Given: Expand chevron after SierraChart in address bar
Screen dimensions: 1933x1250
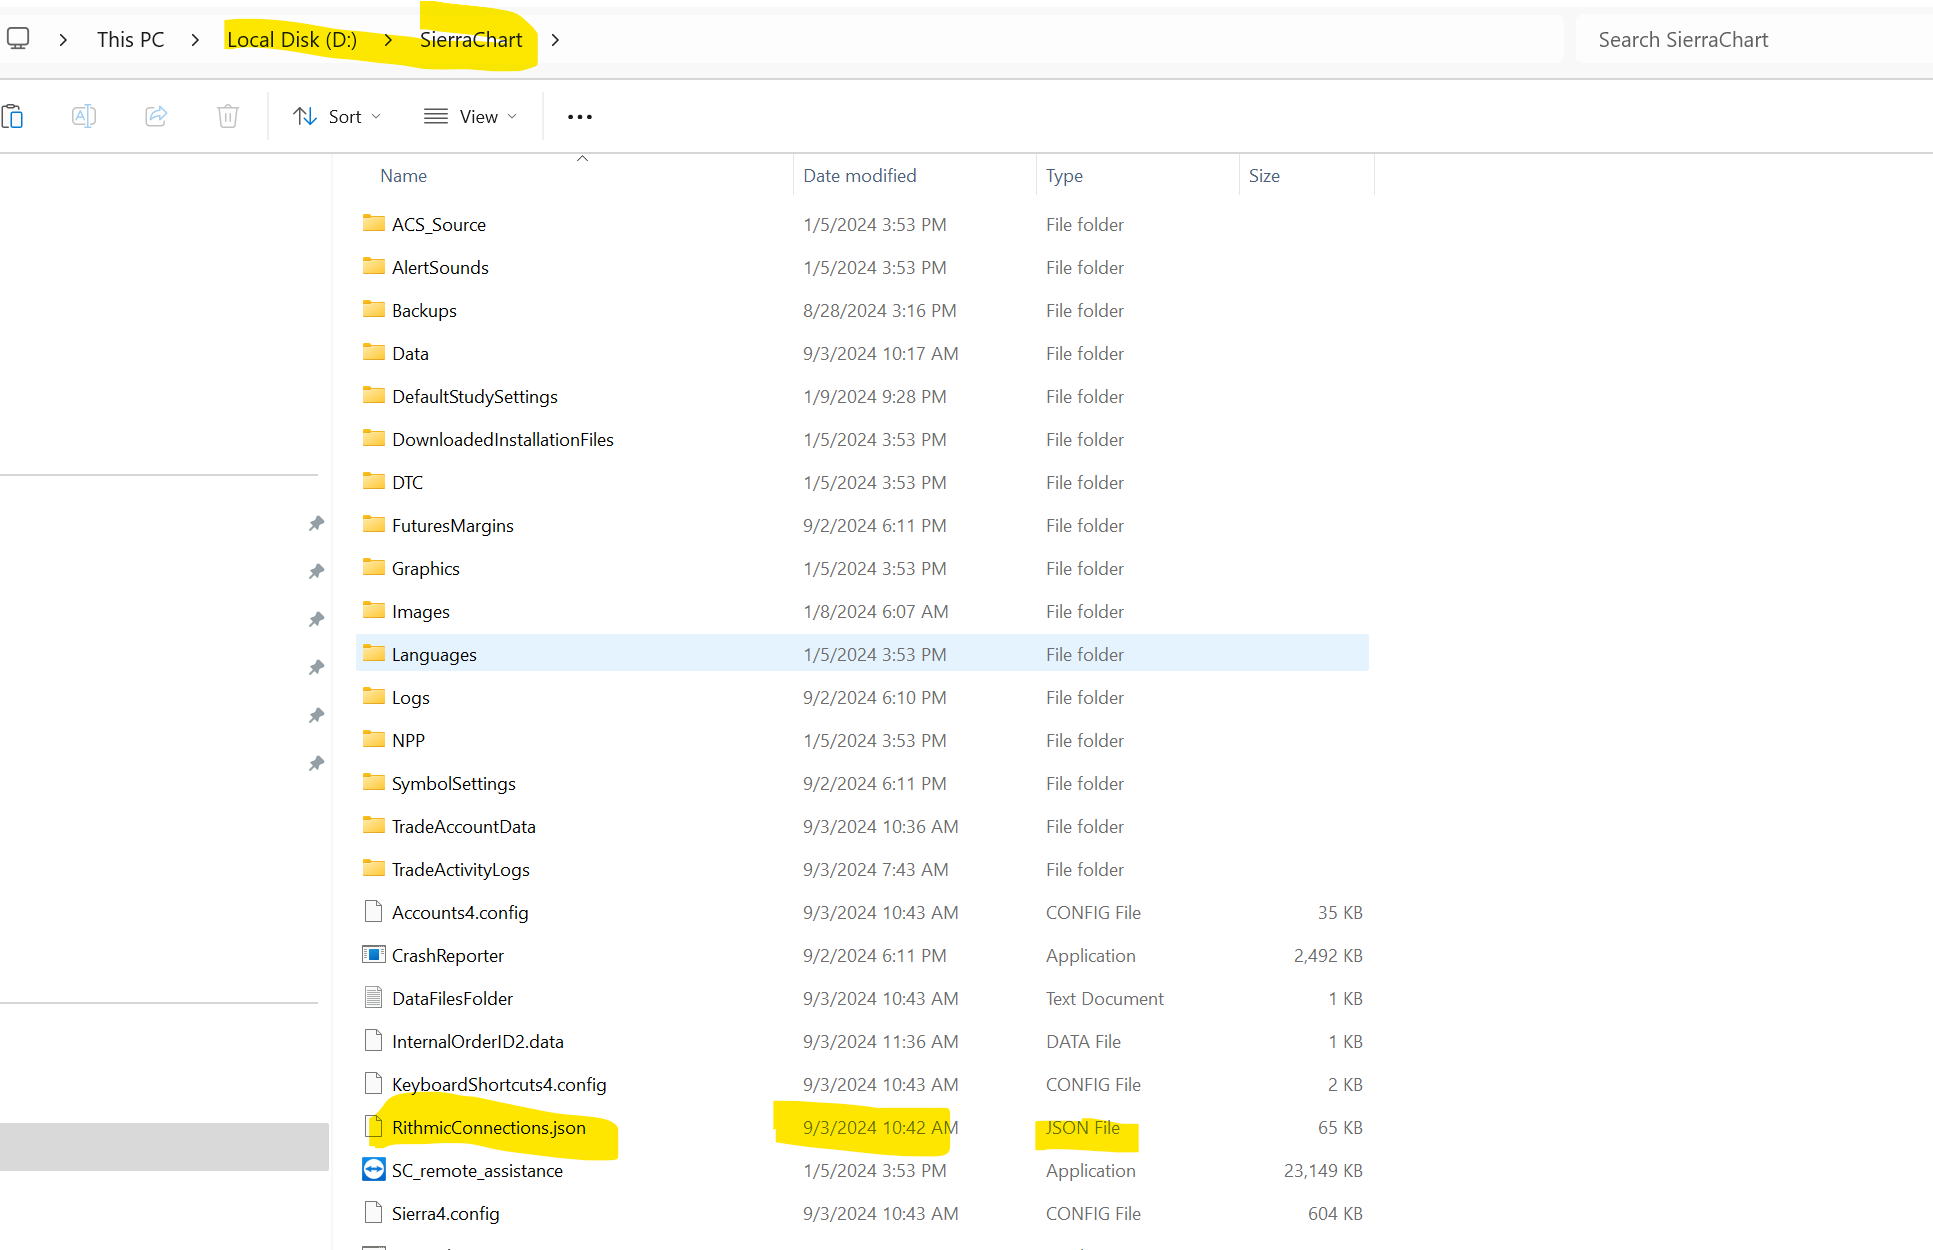Looking at the screenshot, I should tap(556, 40).
